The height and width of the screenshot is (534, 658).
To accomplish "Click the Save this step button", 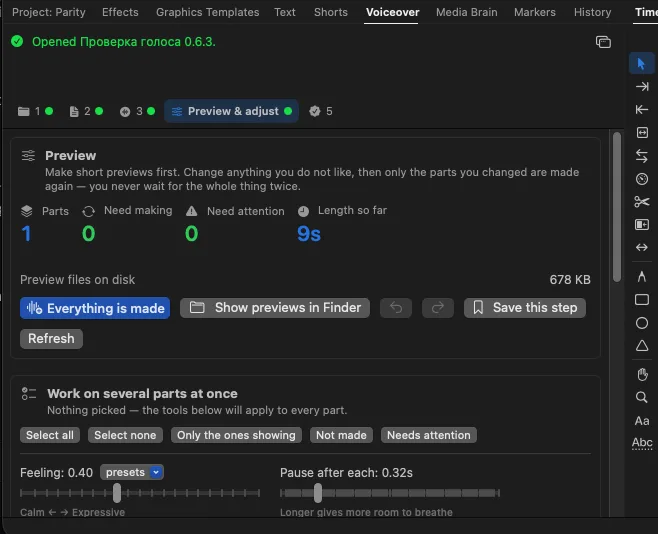I will 525,308.
